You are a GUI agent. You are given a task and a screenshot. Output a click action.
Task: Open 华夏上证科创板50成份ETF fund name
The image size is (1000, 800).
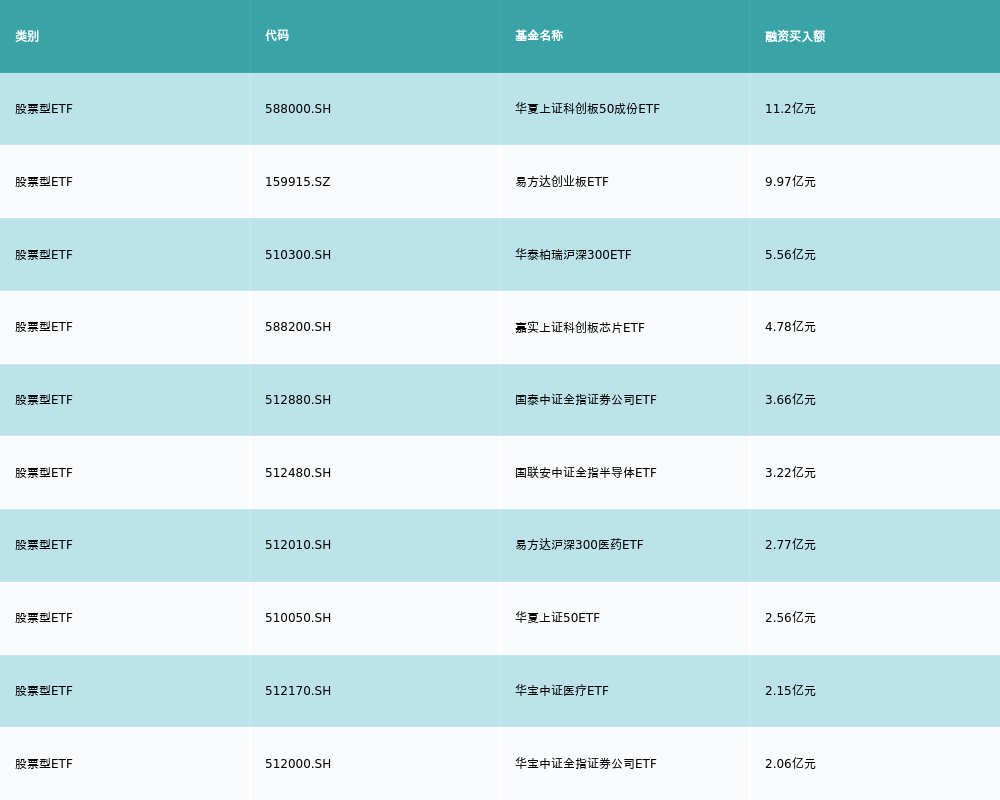tap(587, 109)
